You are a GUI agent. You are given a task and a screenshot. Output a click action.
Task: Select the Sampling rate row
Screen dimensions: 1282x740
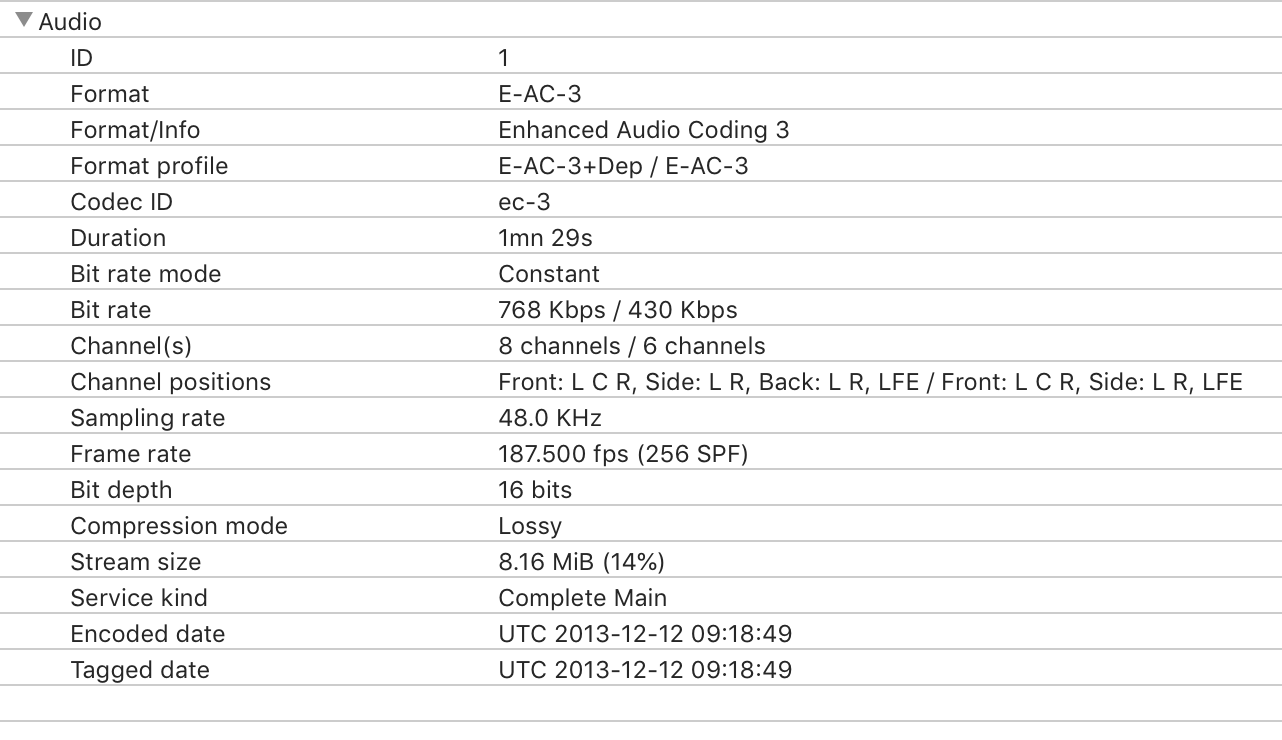641,417
